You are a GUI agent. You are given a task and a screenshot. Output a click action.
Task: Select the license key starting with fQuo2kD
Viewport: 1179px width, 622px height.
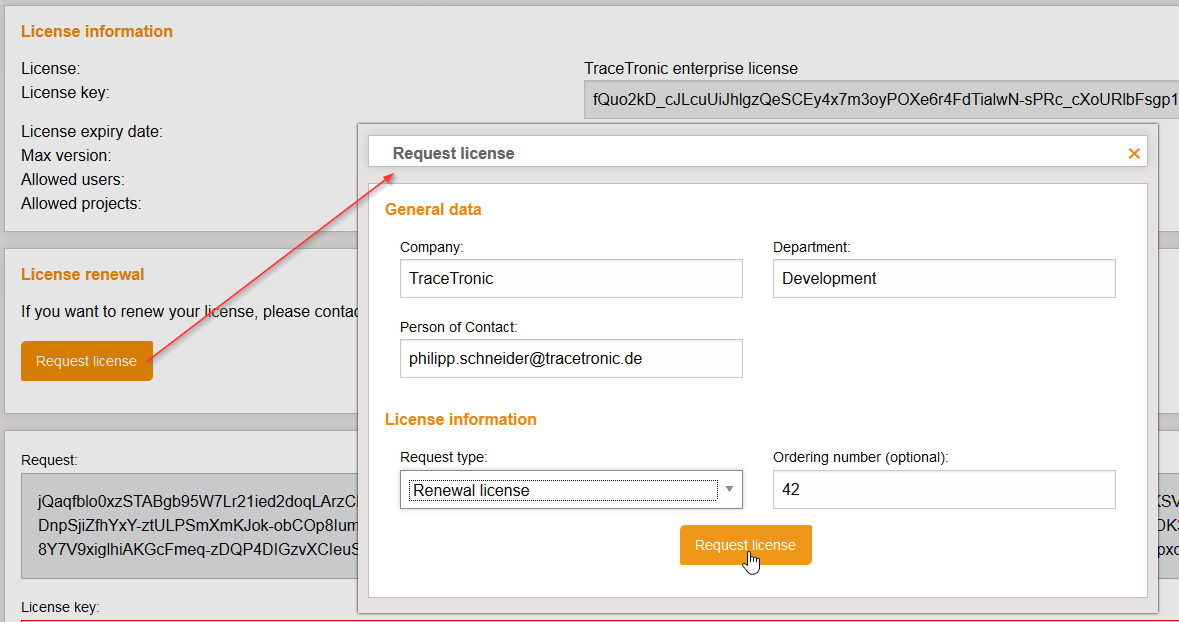pos(880,100)
